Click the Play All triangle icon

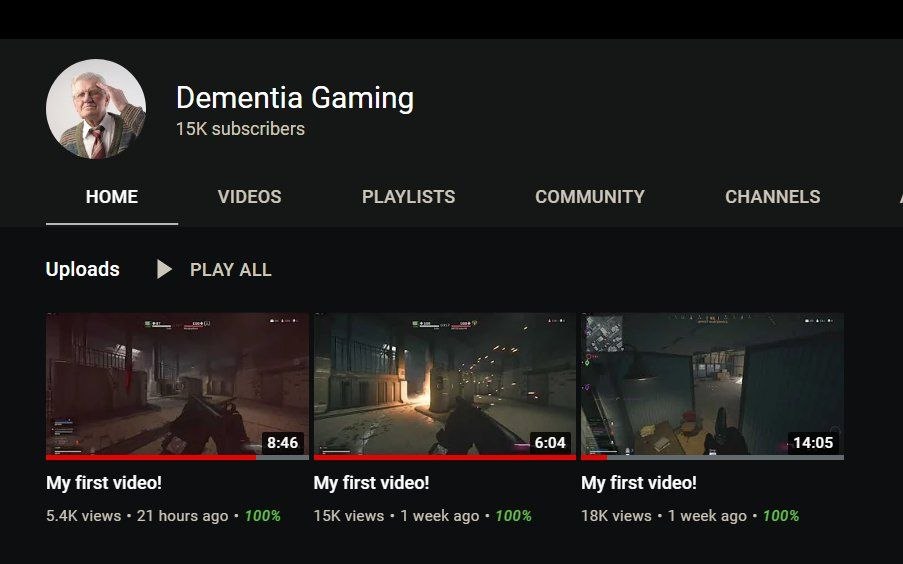pos(164,269)
